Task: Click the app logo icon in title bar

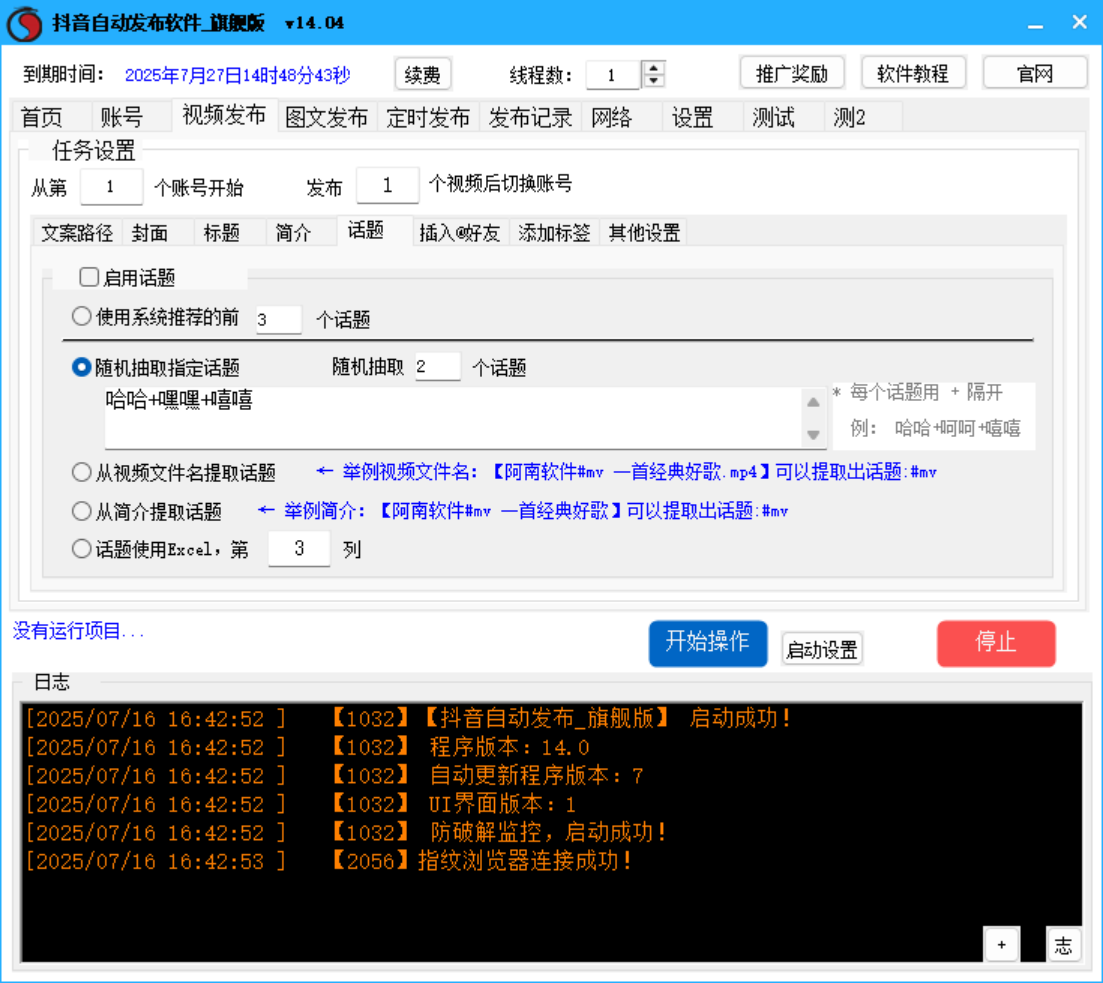Action: [x=25, y=23]
